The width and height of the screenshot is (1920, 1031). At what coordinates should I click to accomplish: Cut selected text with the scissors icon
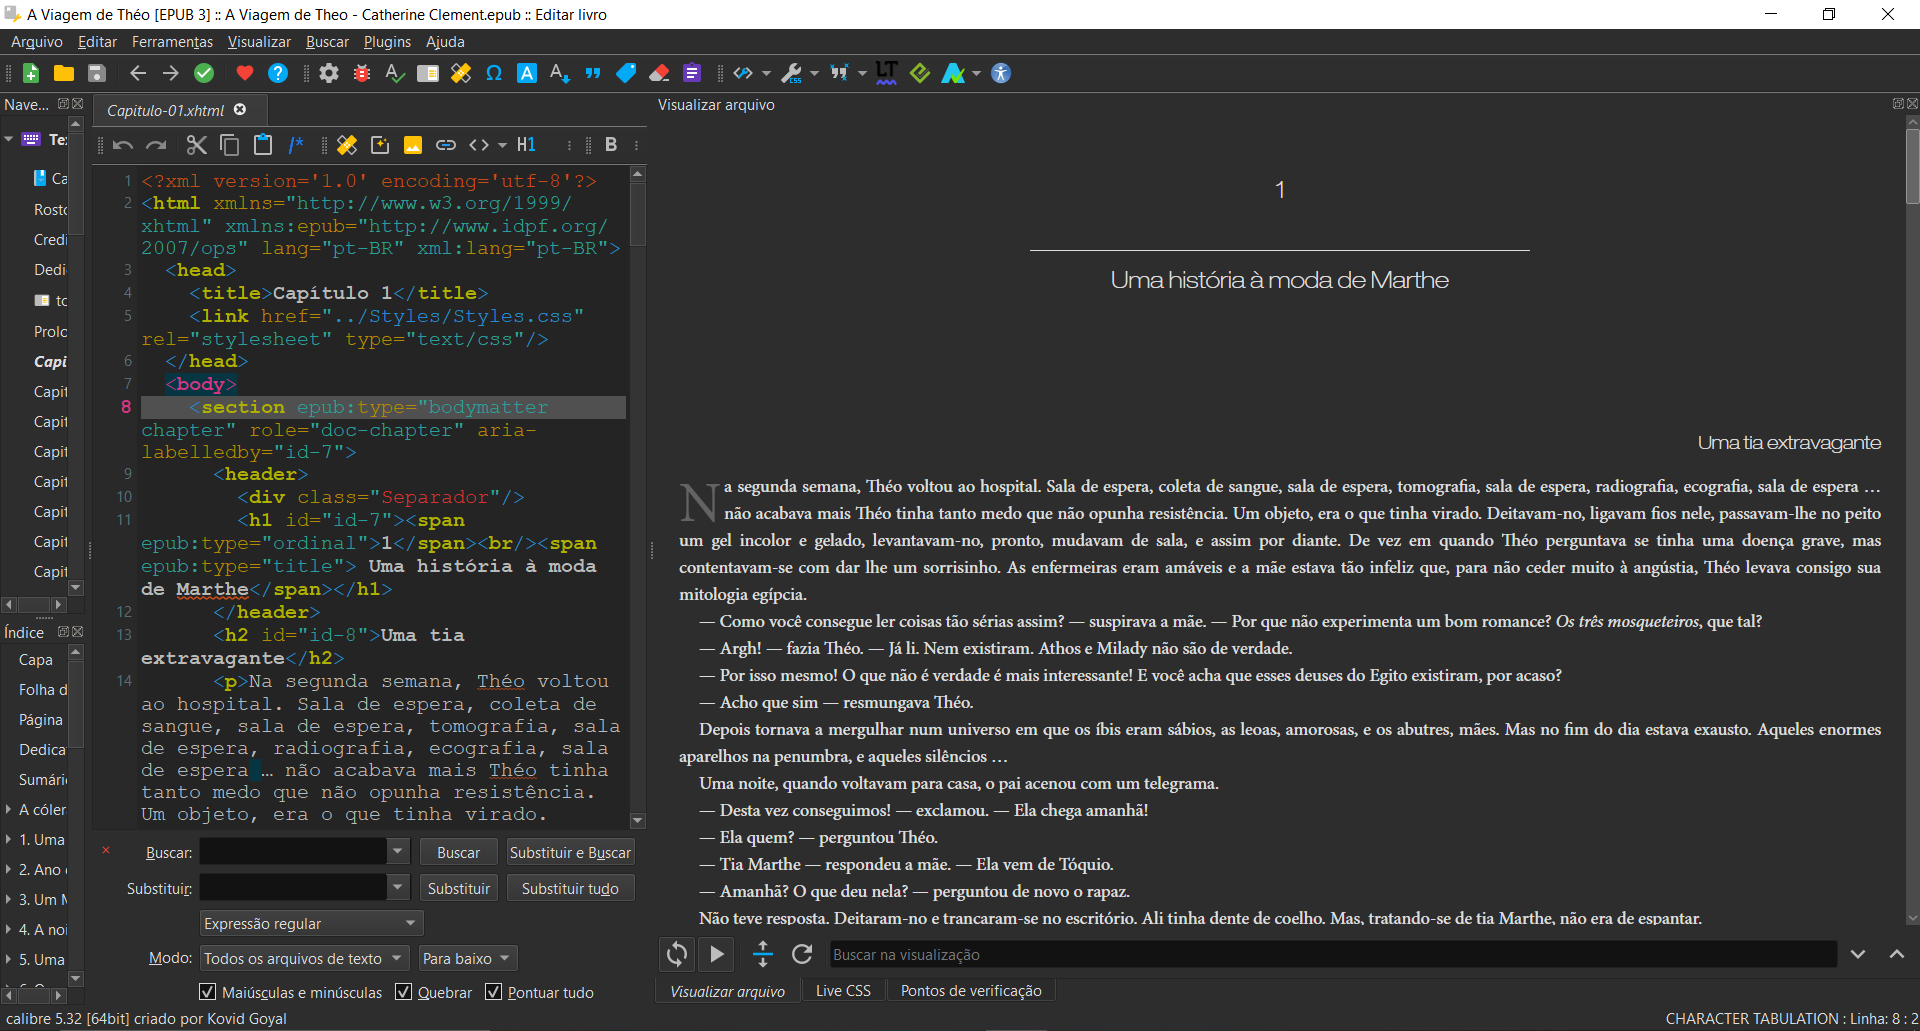click(x=197, y=145)
